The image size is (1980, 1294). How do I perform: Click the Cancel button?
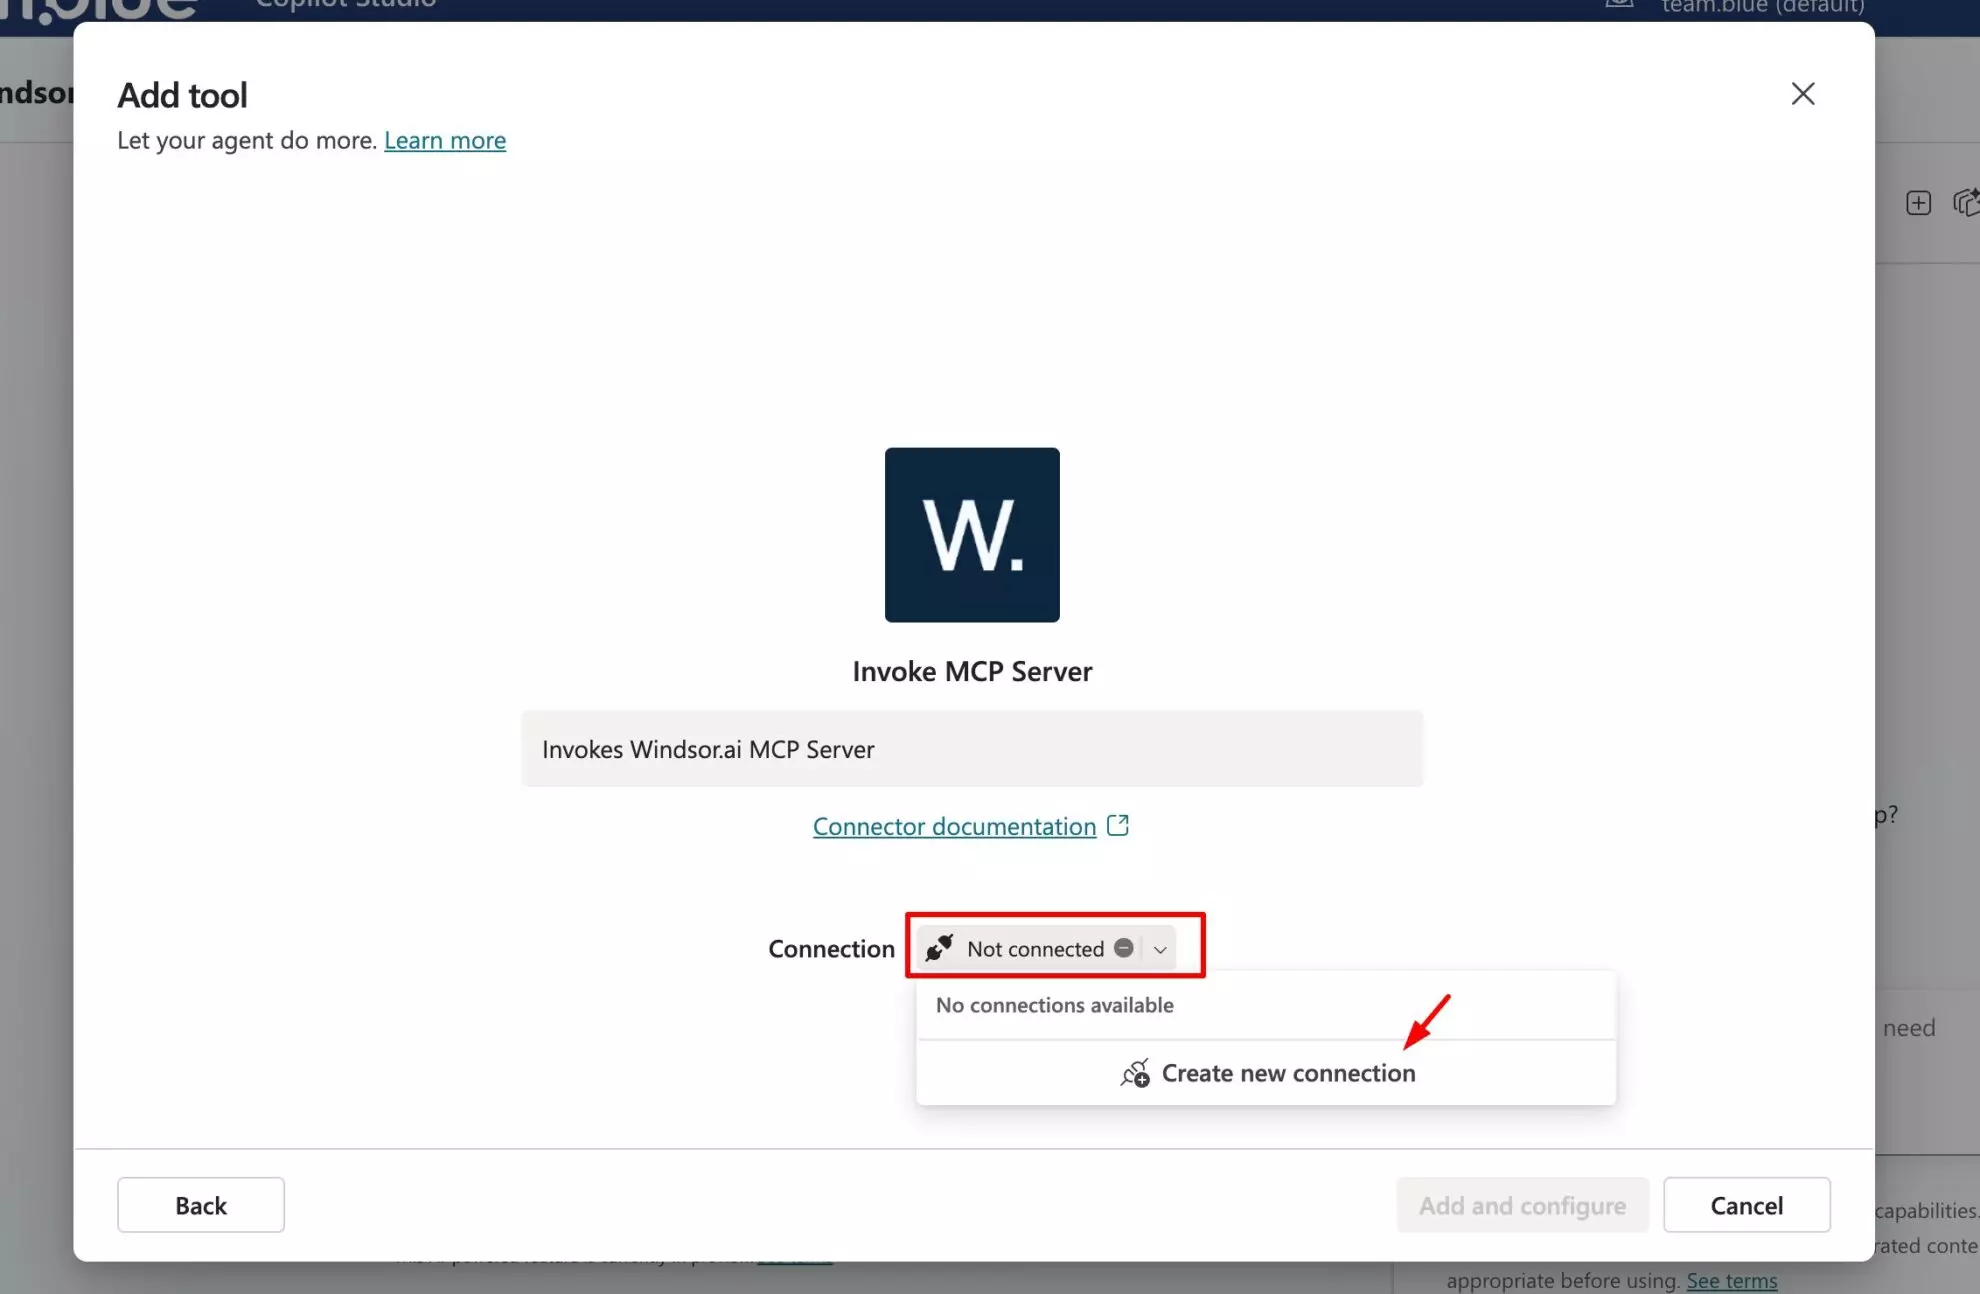point(1746,1205)
